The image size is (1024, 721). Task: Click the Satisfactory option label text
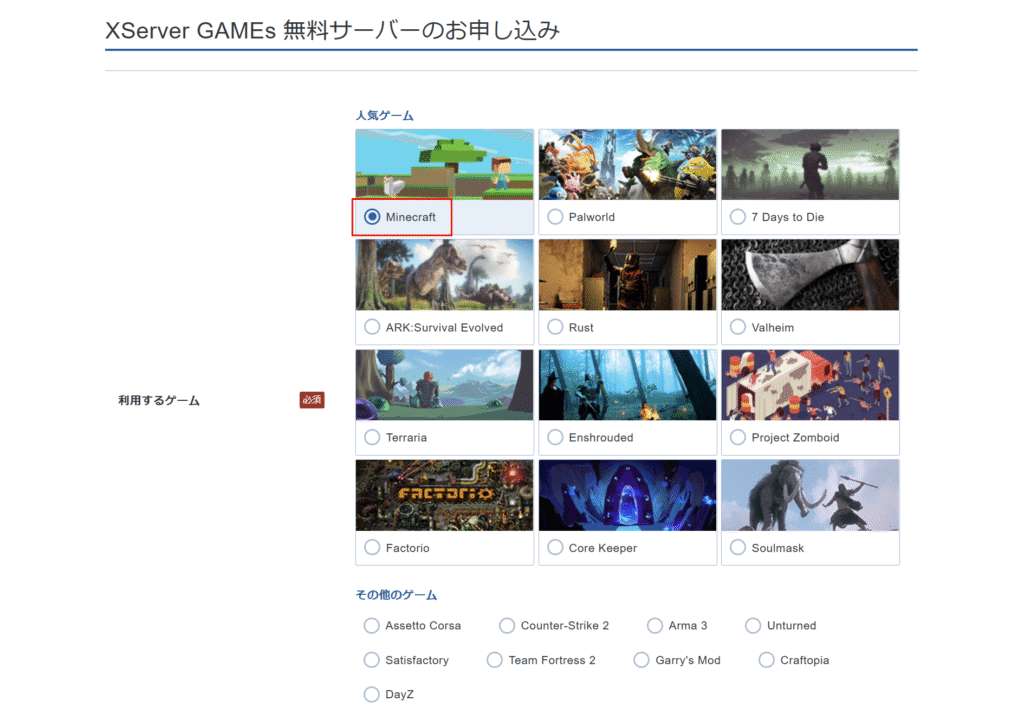(x=417, y=660)
